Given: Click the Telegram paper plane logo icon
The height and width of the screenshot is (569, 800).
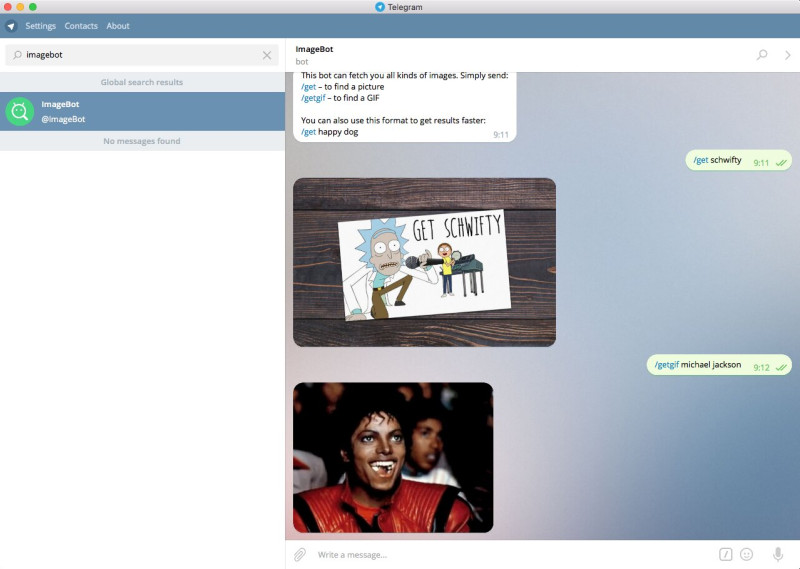Looking at the screenshot, I should click(11, 26).
